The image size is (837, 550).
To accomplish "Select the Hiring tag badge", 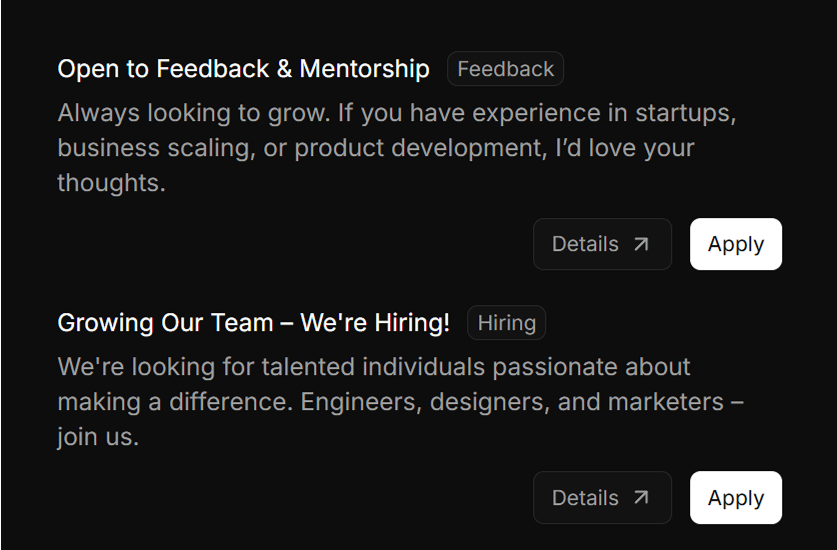I will point(506,323).
